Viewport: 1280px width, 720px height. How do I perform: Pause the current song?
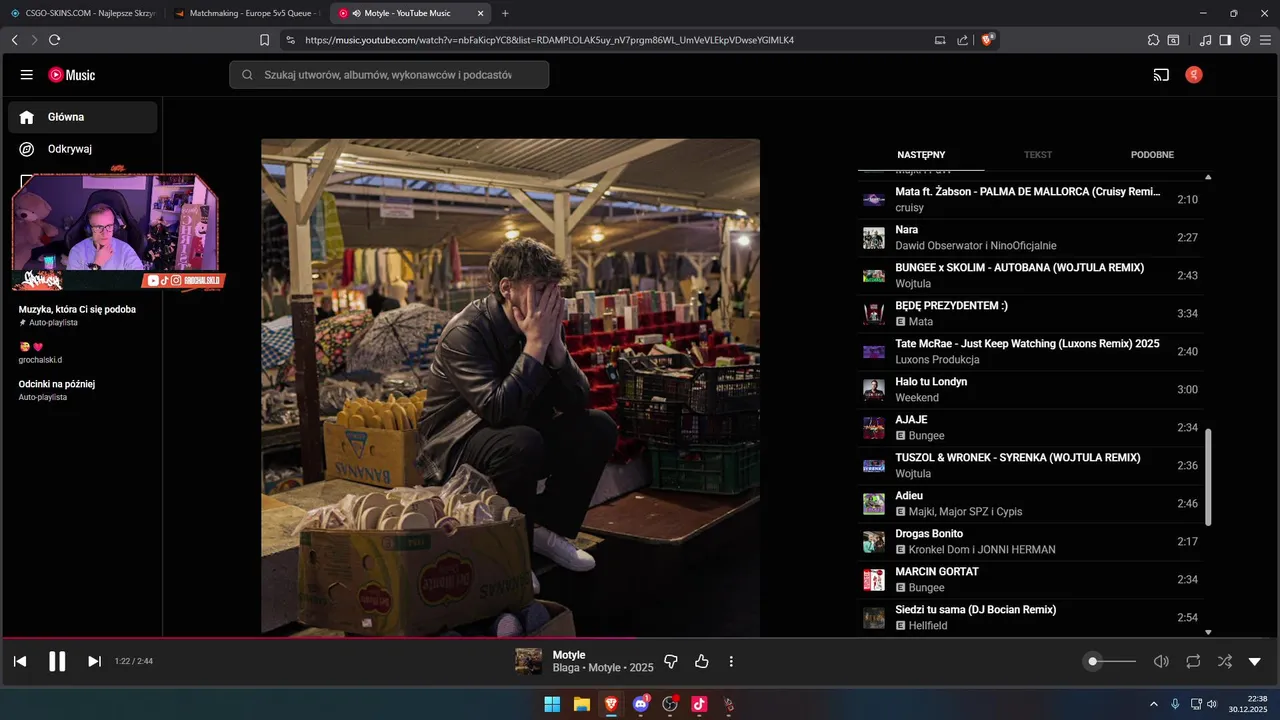[57, 661]
